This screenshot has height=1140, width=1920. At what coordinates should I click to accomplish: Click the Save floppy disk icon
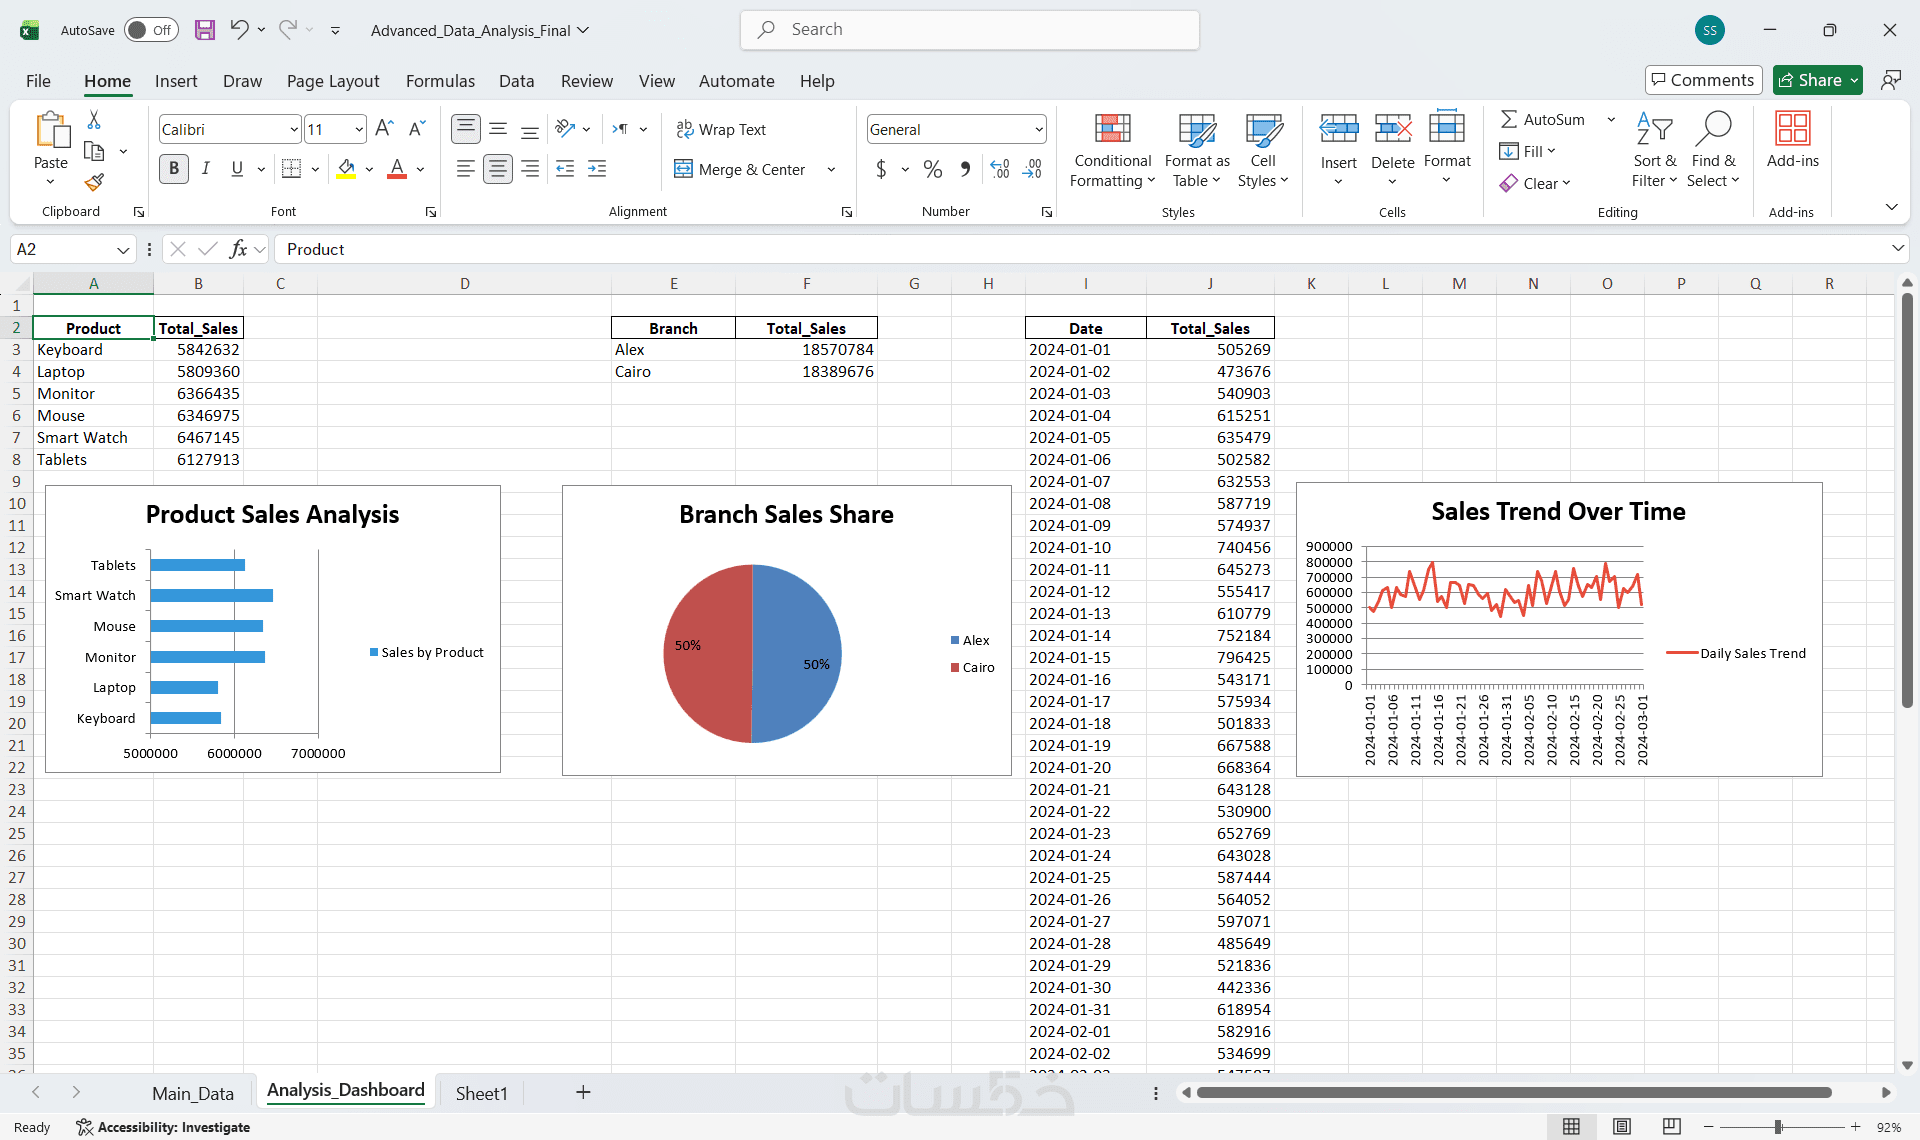tap(204, 30)
